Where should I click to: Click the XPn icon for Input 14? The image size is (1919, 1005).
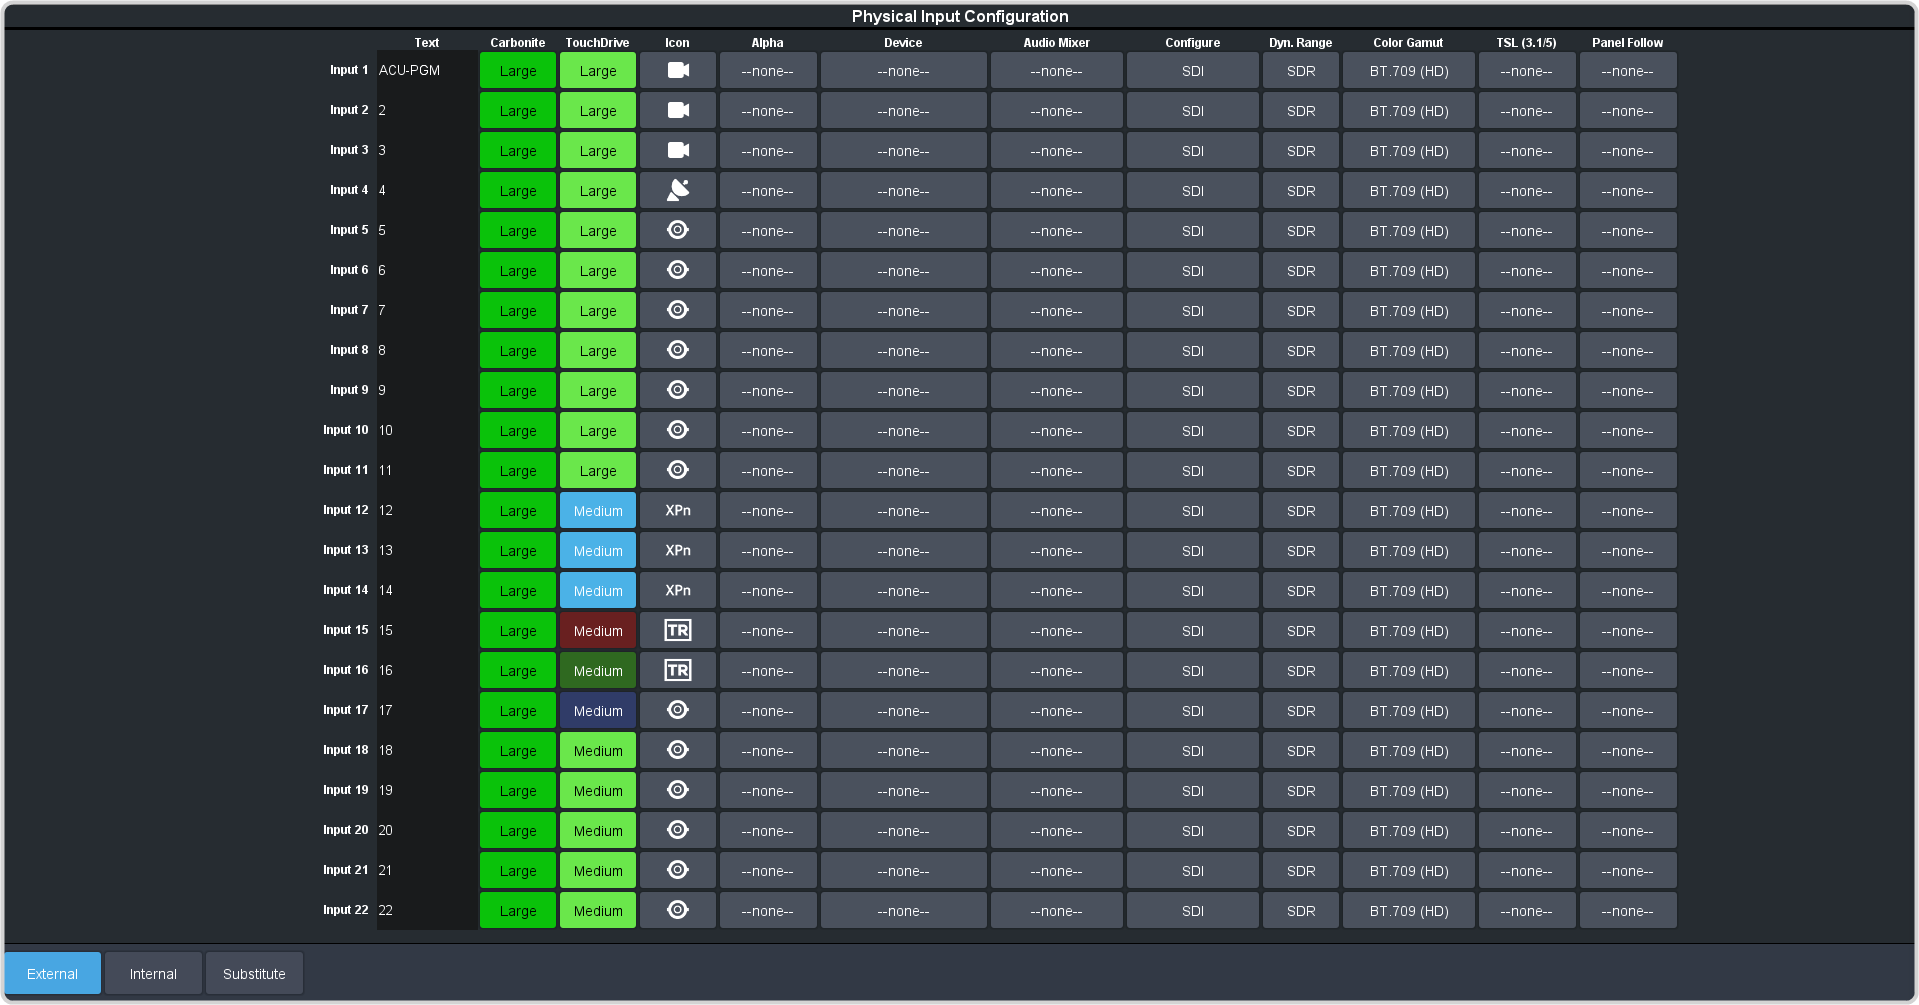click(x=677, y=591)
